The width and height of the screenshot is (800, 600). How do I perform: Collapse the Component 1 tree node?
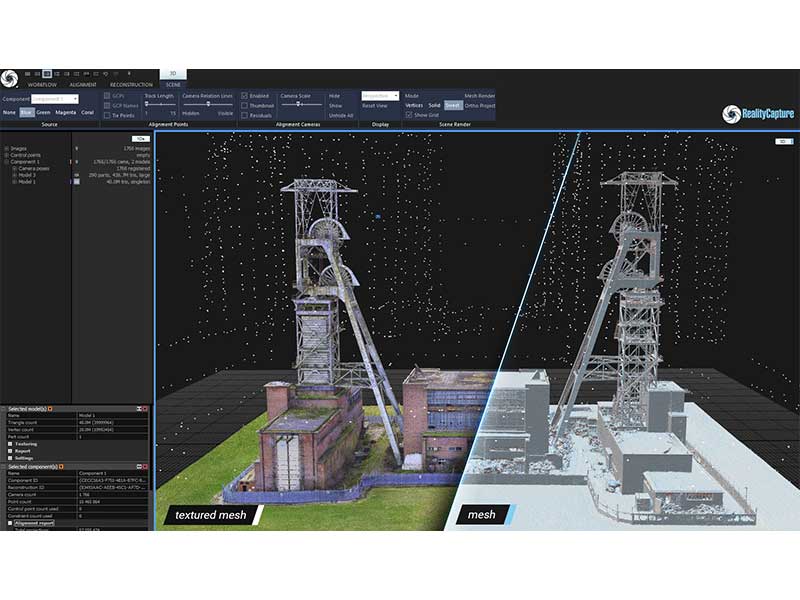coord(7,162)
